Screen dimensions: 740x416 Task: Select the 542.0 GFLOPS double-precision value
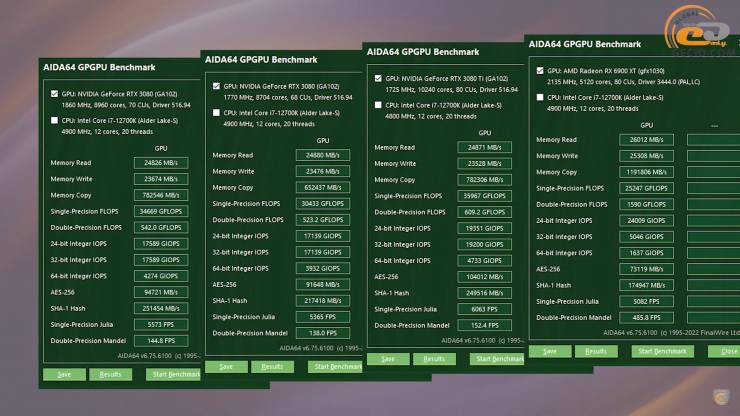coord(161,228)
